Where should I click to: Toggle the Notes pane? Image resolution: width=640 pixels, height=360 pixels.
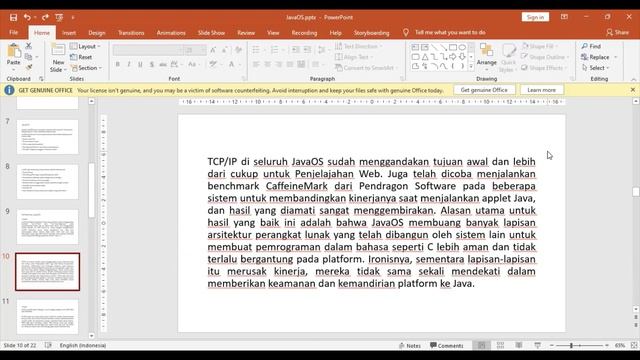[x=410, y=345]
